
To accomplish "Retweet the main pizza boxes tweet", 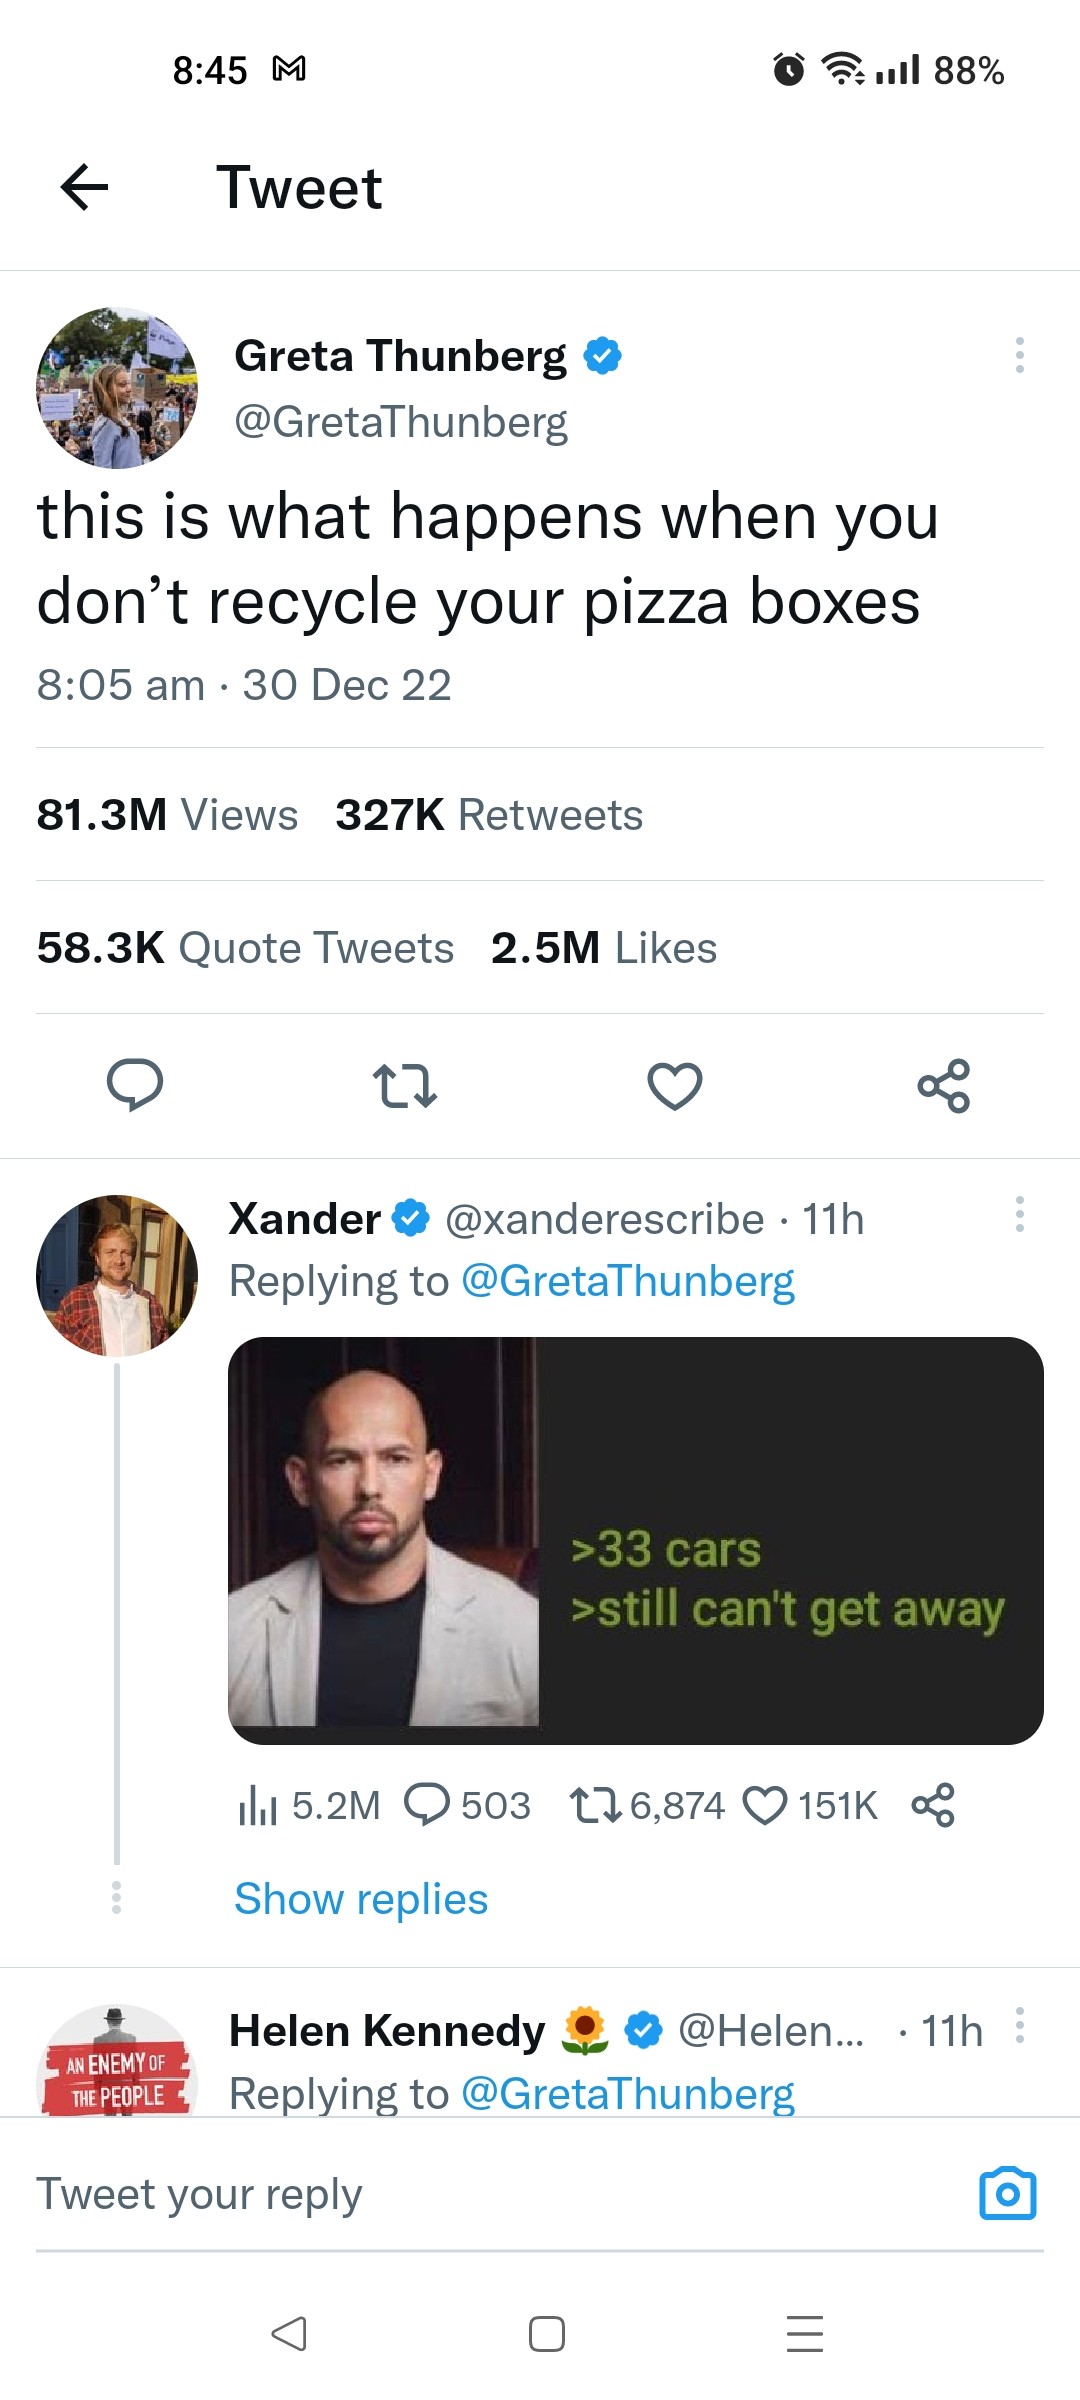I will pyautogui.click(x=404, y=1086).
